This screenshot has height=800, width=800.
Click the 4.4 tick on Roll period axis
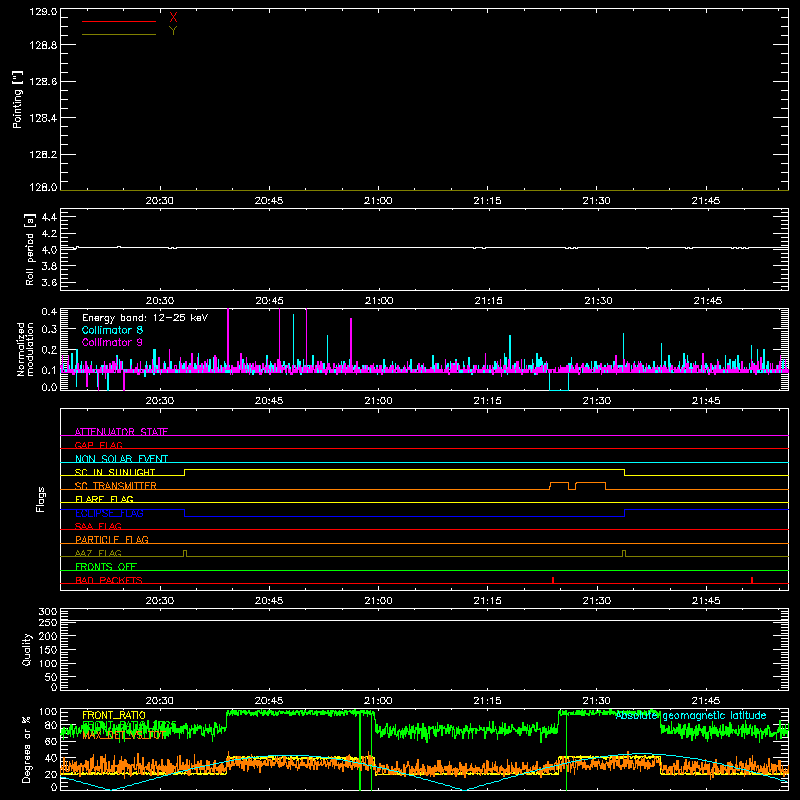49,217
